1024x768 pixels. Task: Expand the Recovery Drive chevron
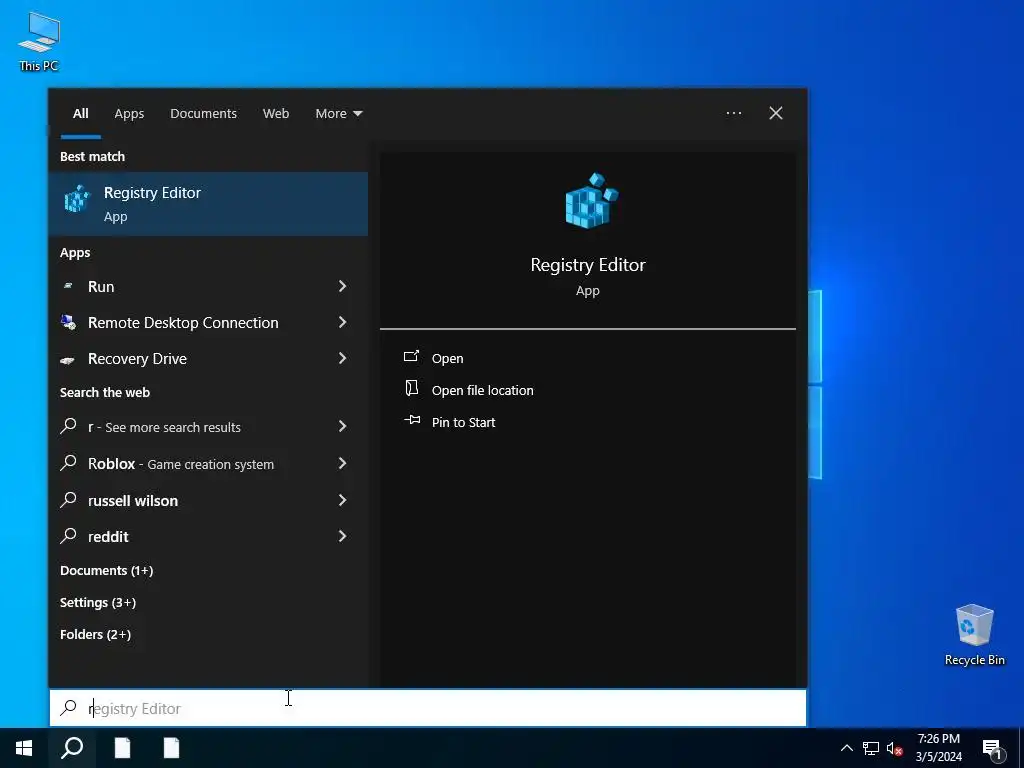point(342,358)
